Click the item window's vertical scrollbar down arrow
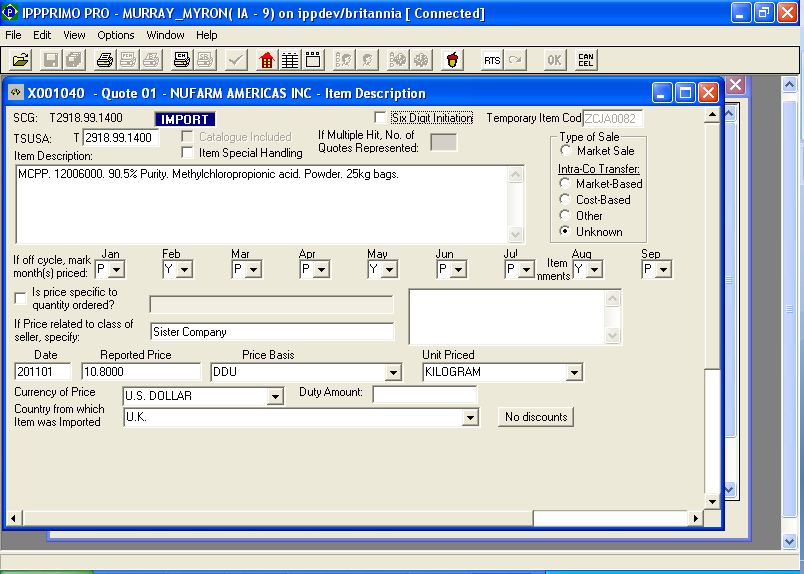This screenshot has width=804, height=574. point(712,502)
